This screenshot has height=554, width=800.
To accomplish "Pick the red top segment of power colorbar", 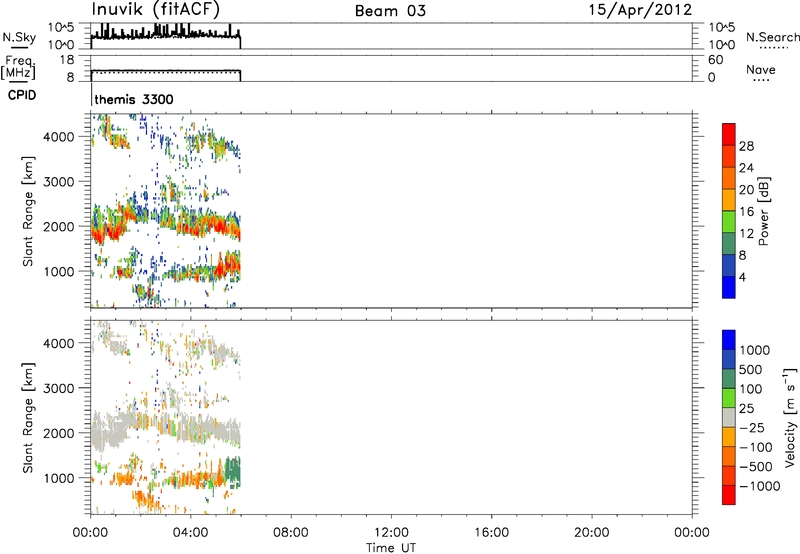I will pyautogui.click(x=729, y=134).
